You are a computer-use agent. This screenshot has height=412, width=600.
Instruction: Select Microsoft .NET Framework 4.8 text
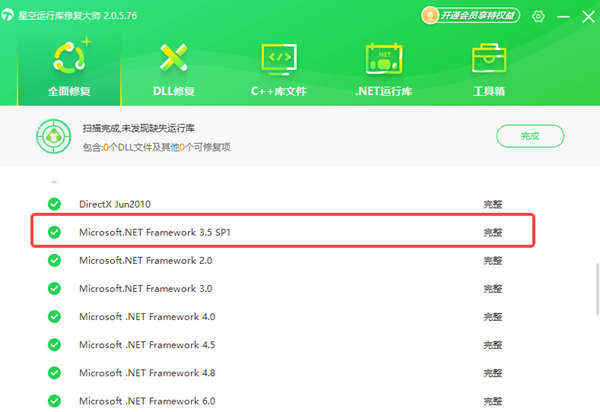(x=147, y=373)
